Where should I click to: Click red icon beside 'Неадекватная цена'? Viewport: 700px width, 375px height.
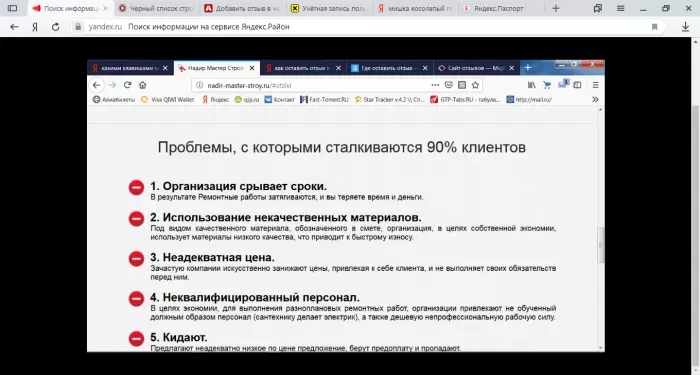(136, 259)
